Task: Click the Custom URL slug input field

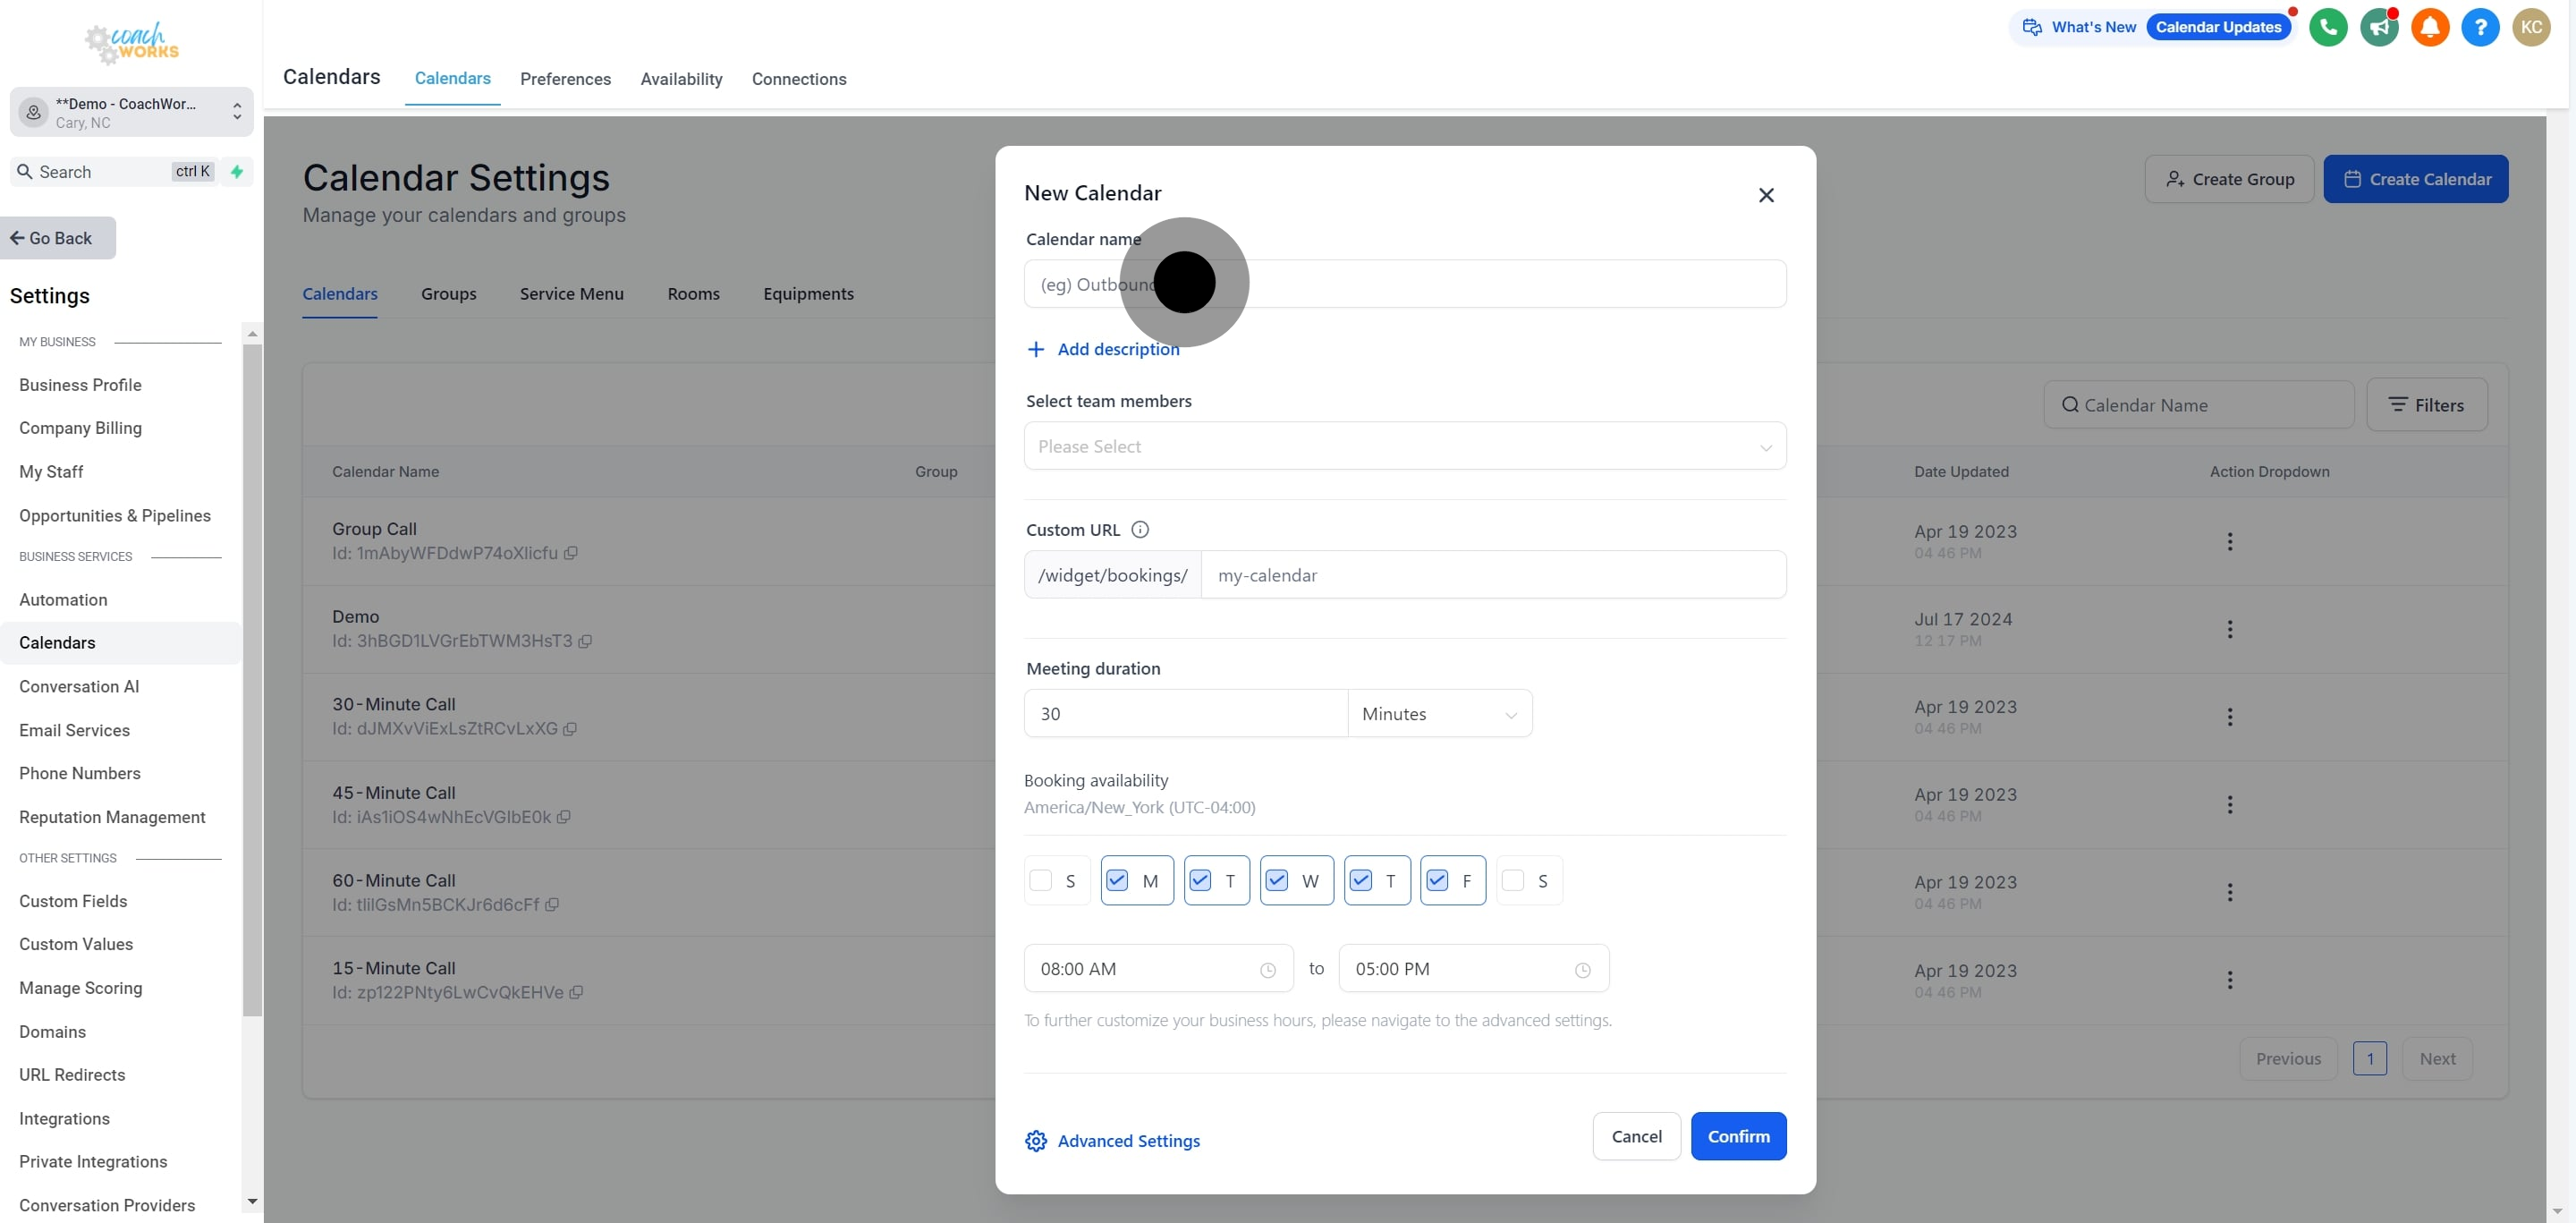Action: click(x=1493, y=575)
